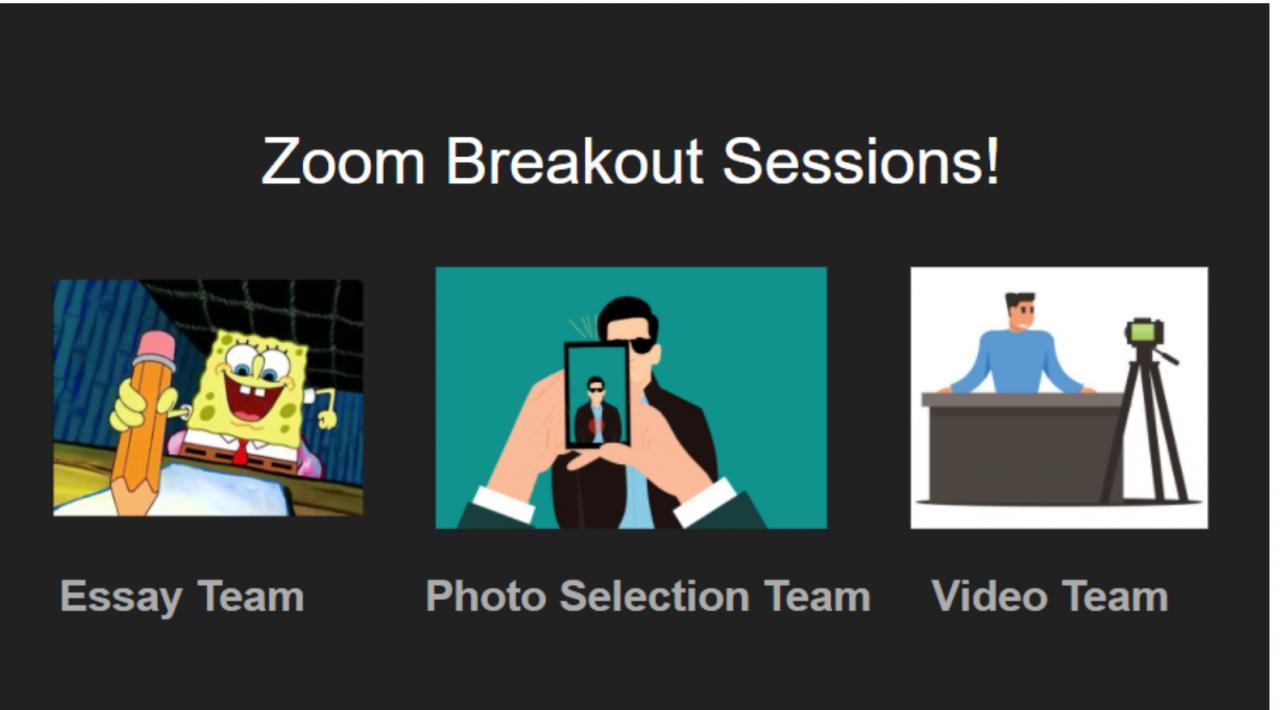Click the word "Sessions!" in the title
This screenshot has height=710, width=1280.
click(860, 160)
